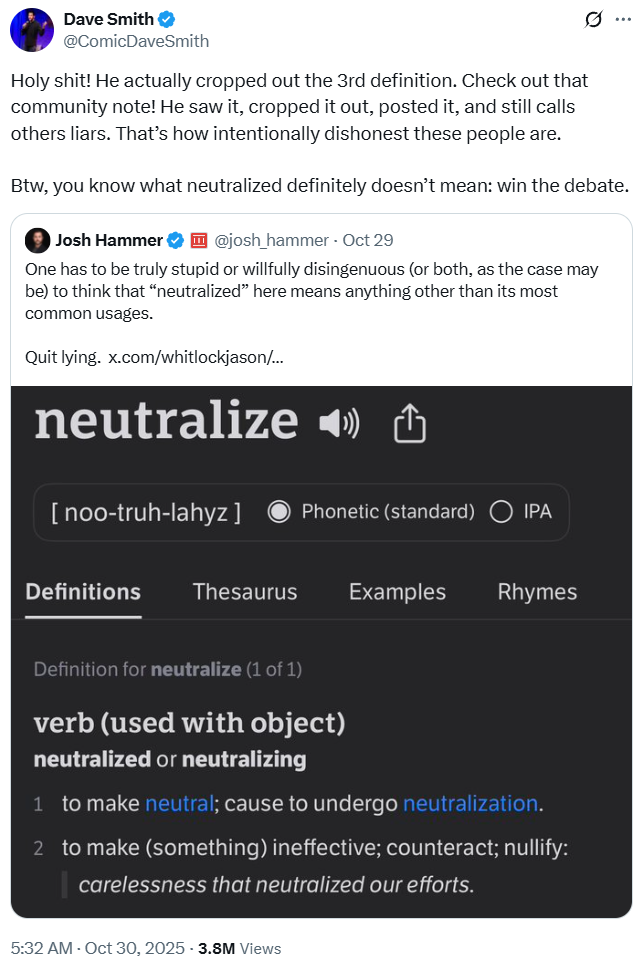Image resolution: width=638 pixels, height=964 pixels.
Task: Click the Grok icon in tweet header
Action: [593, 20]
